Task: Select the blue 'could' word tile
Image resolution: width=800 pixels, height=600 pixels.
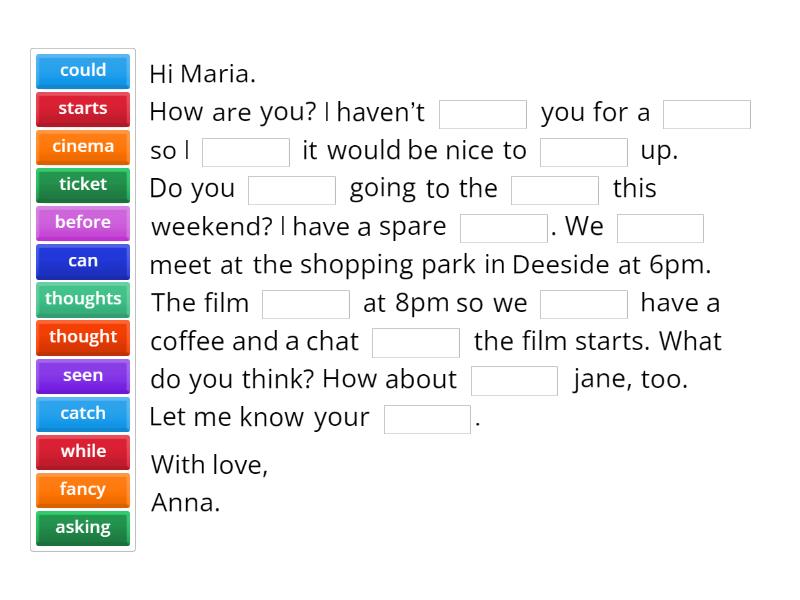Action: (x=83, y=71)
